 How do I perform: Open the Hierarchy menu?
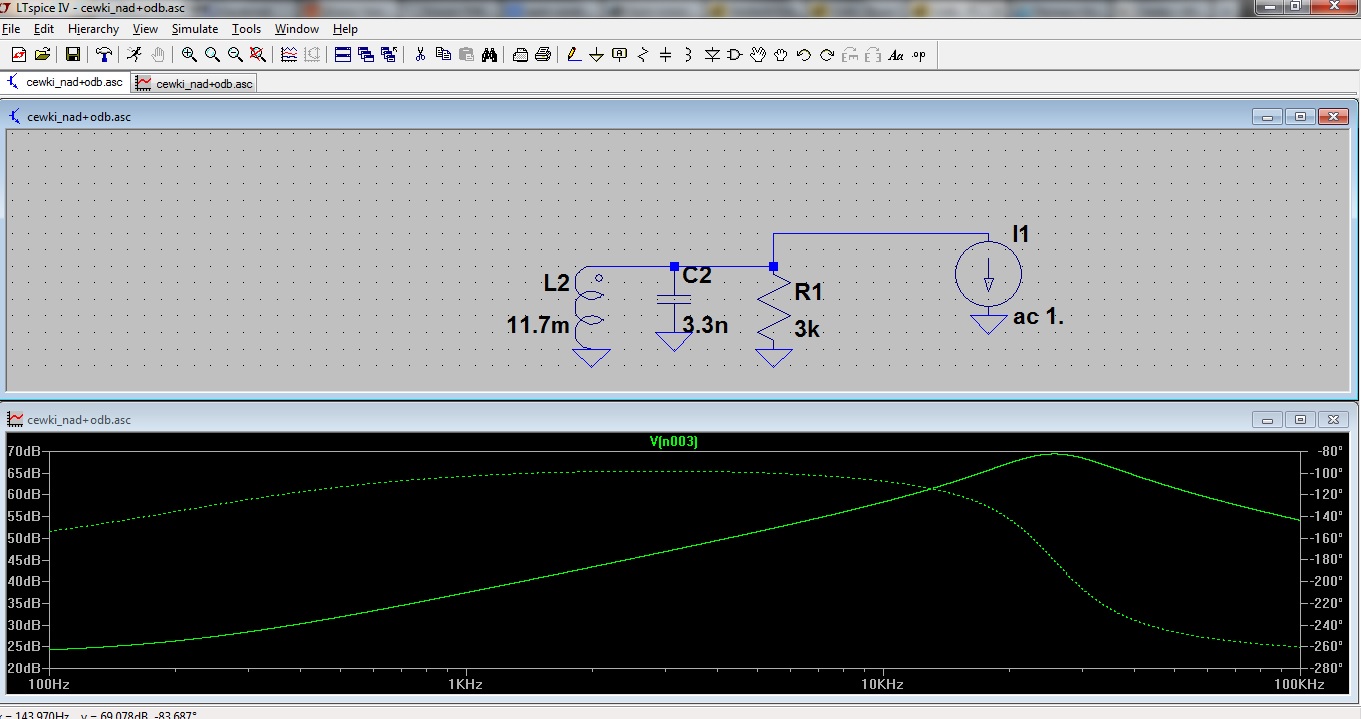click(93, 29)
